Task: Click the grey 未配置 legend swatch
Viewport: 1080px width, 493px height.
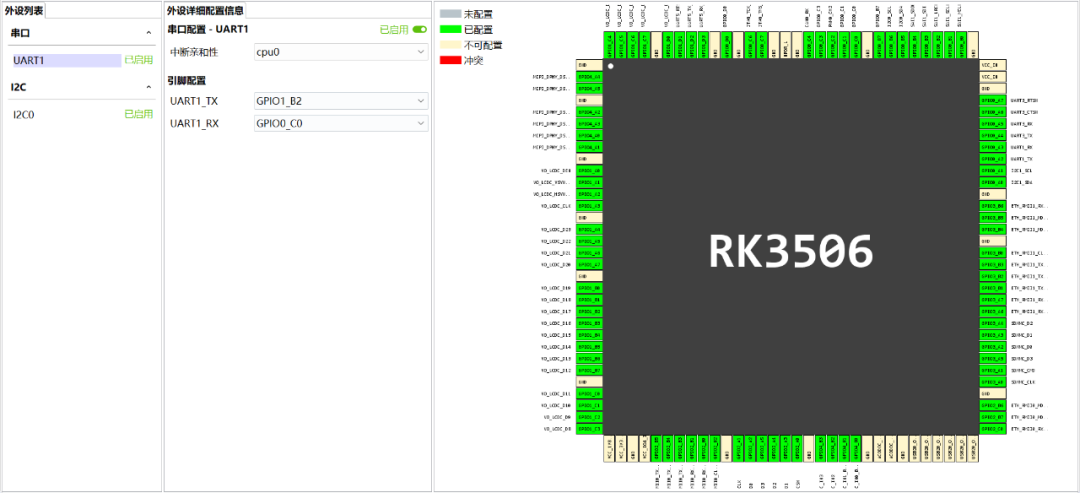Action: 450,13
